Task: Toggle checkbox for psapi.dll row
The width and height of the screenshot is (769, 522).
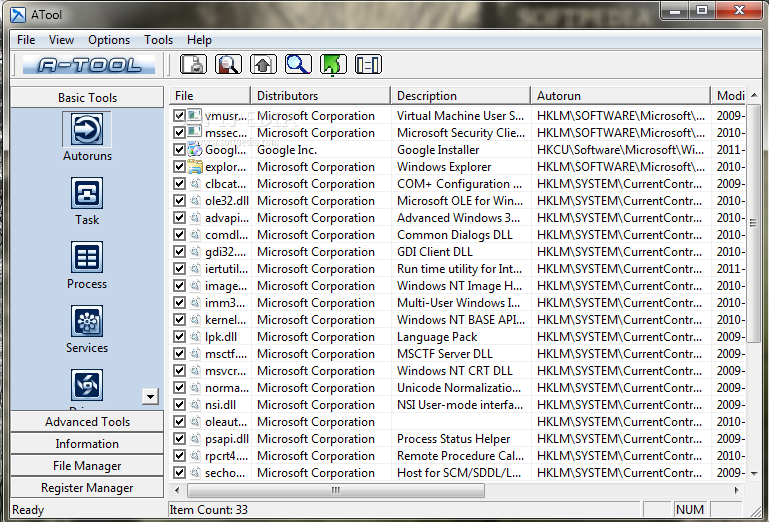Action: tap(179, 439)
